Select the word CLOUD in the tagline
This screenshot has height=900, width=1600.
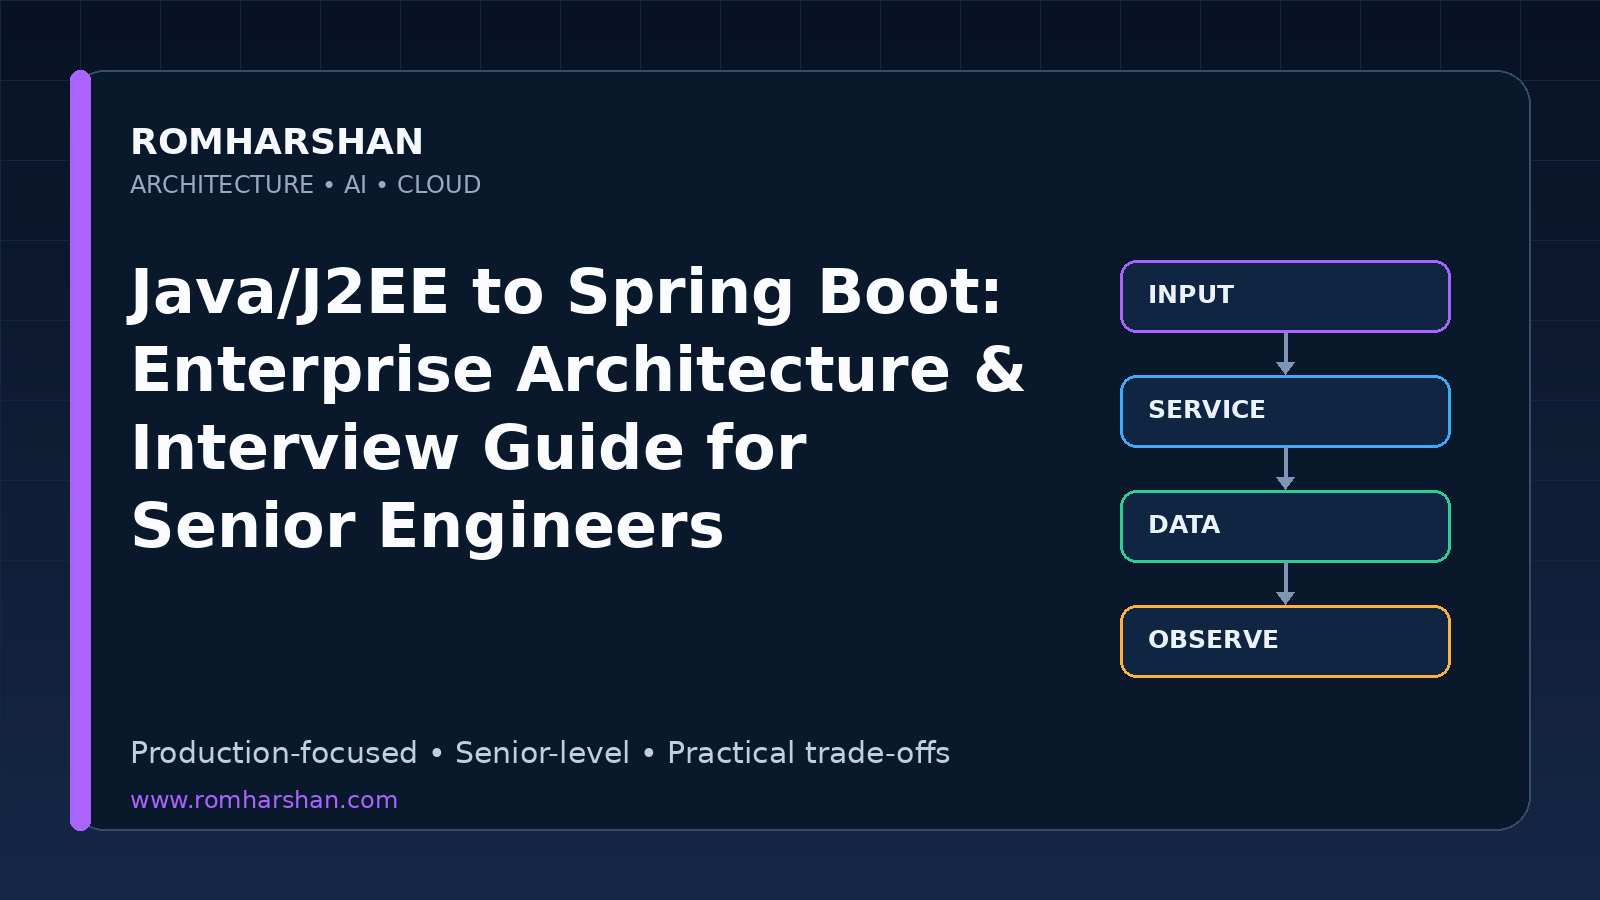(439, 185)
